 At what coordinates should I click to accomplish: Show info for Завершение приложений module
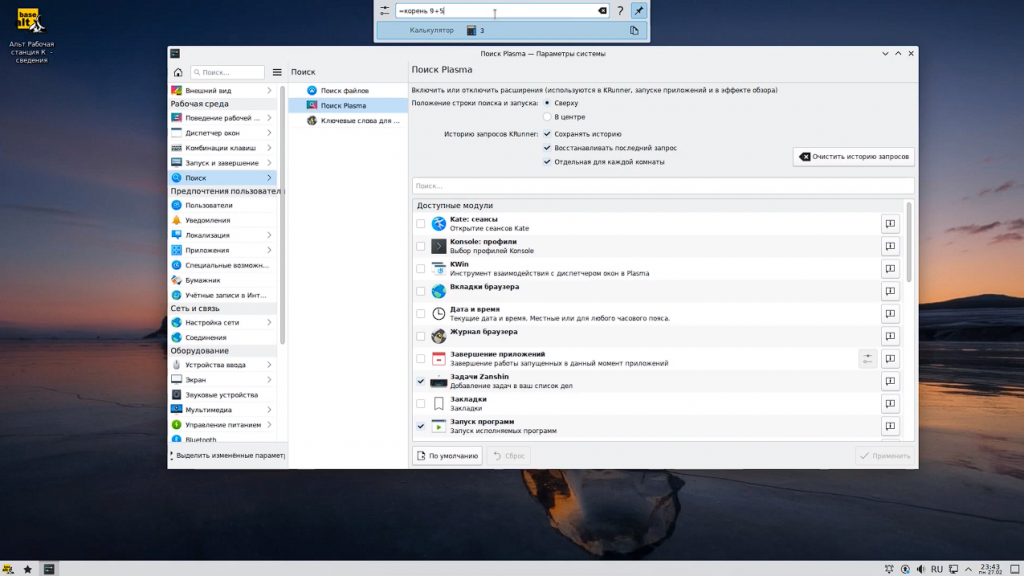890,359
